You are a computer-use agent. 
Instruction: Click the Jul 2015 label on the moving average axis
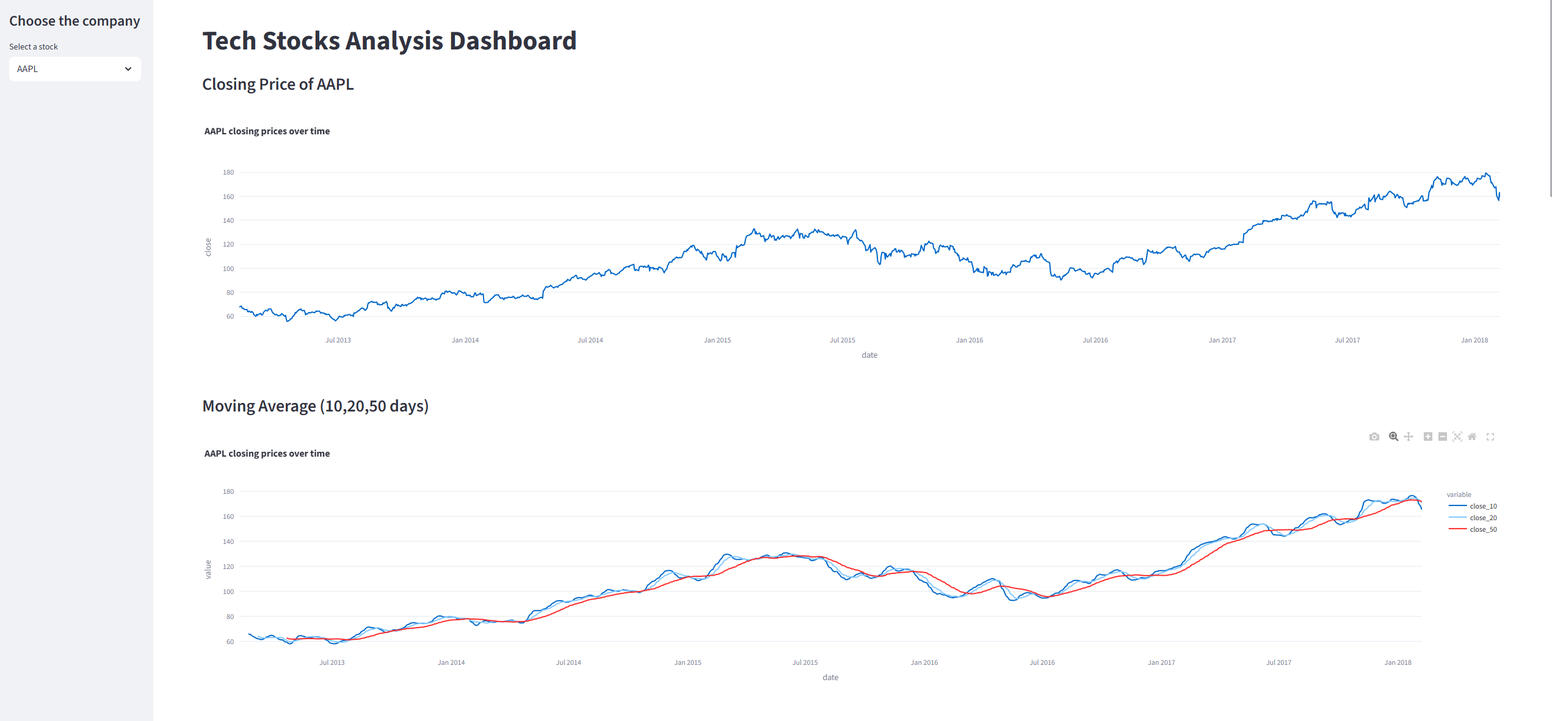coord(805,662)
